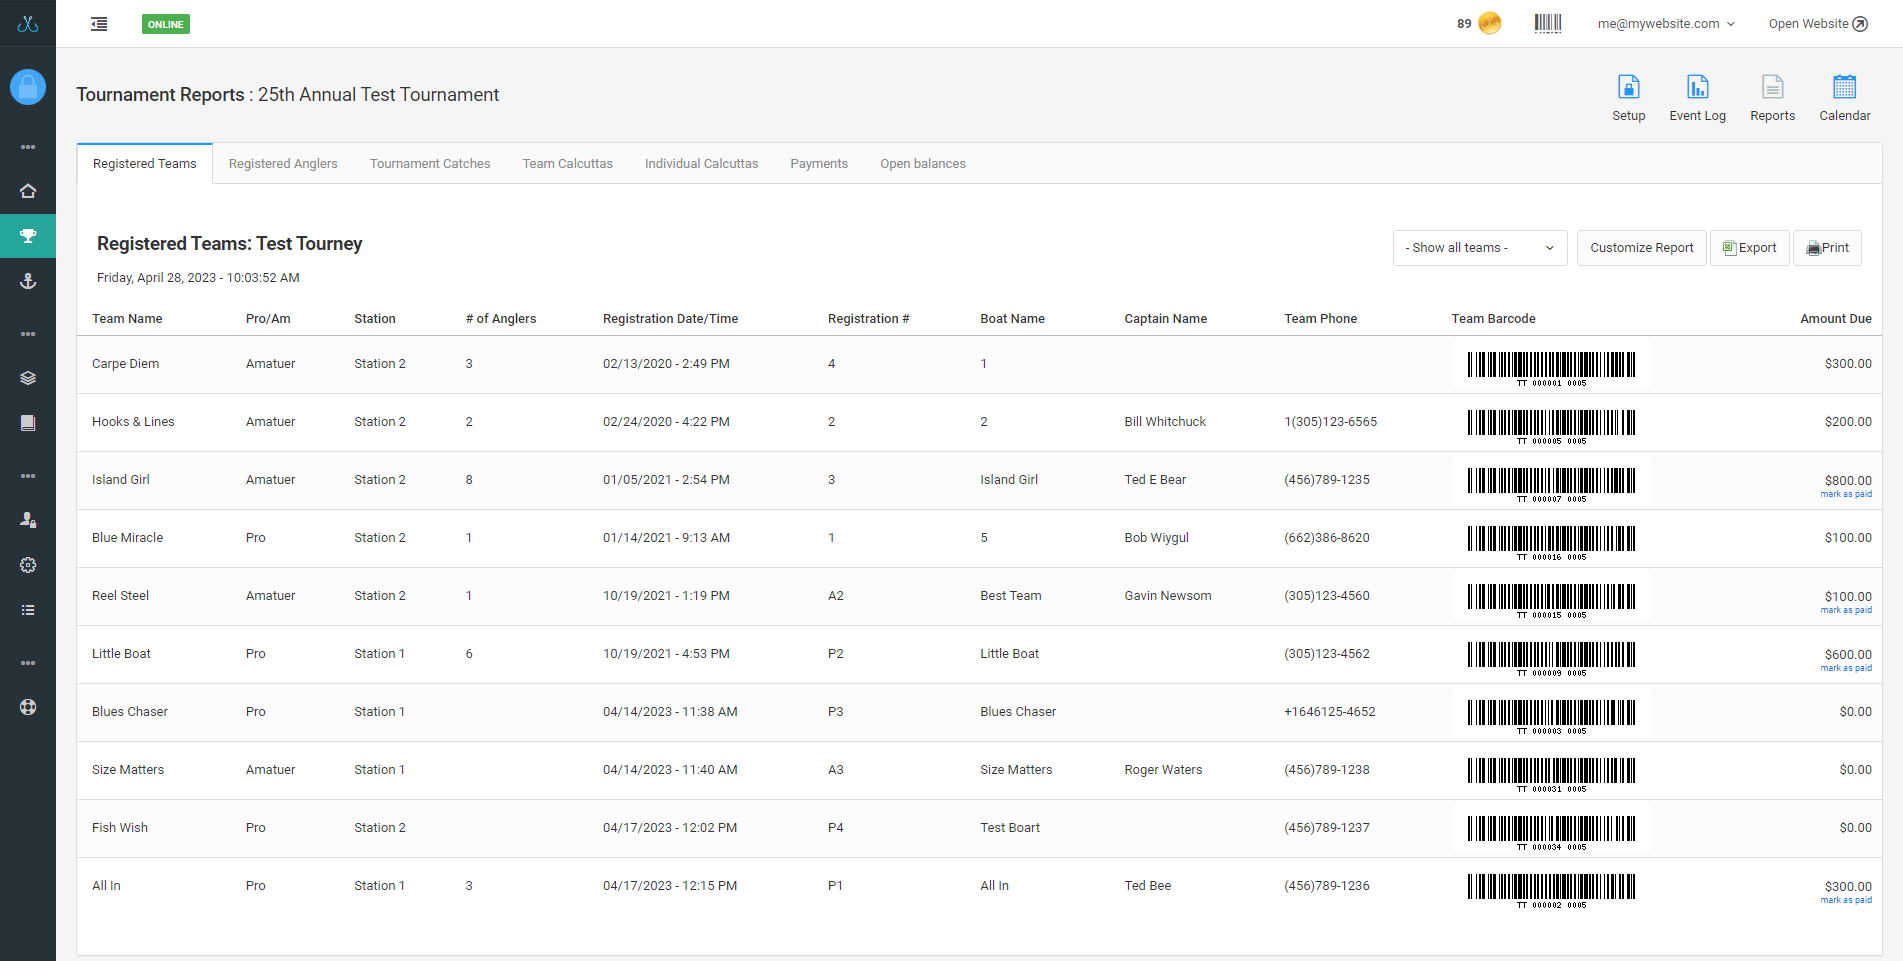The width and height of the screenshot is (1903, 961).
Task: Sort by Team Name column header
Action: 127,319
